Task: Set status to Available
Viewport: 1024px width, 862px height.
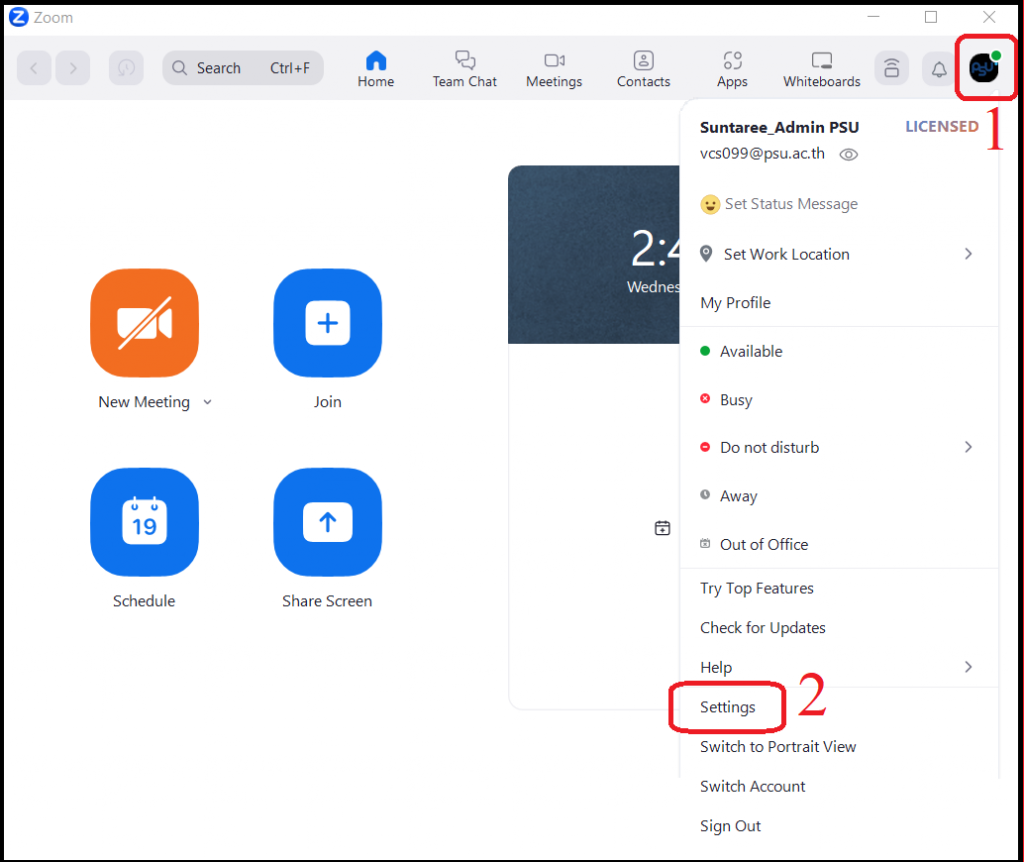Action: 751,351
